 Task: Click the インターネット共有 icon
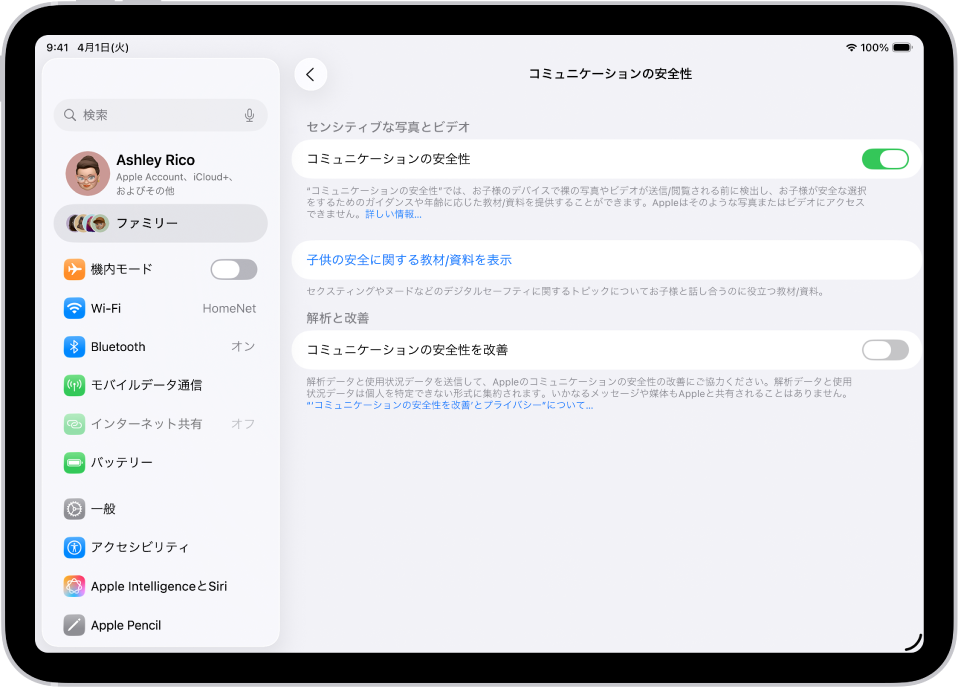73,424
